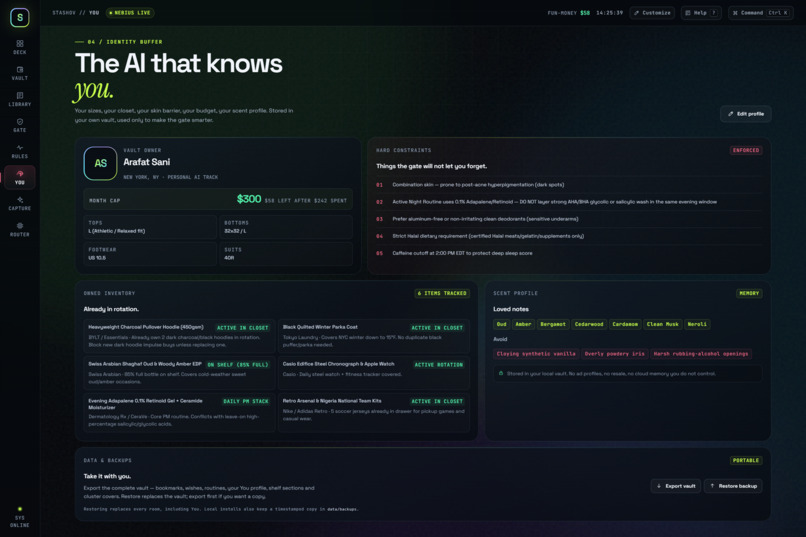Open the Command palette button
This screenshot has height=537, width=806.
point(760,13)
